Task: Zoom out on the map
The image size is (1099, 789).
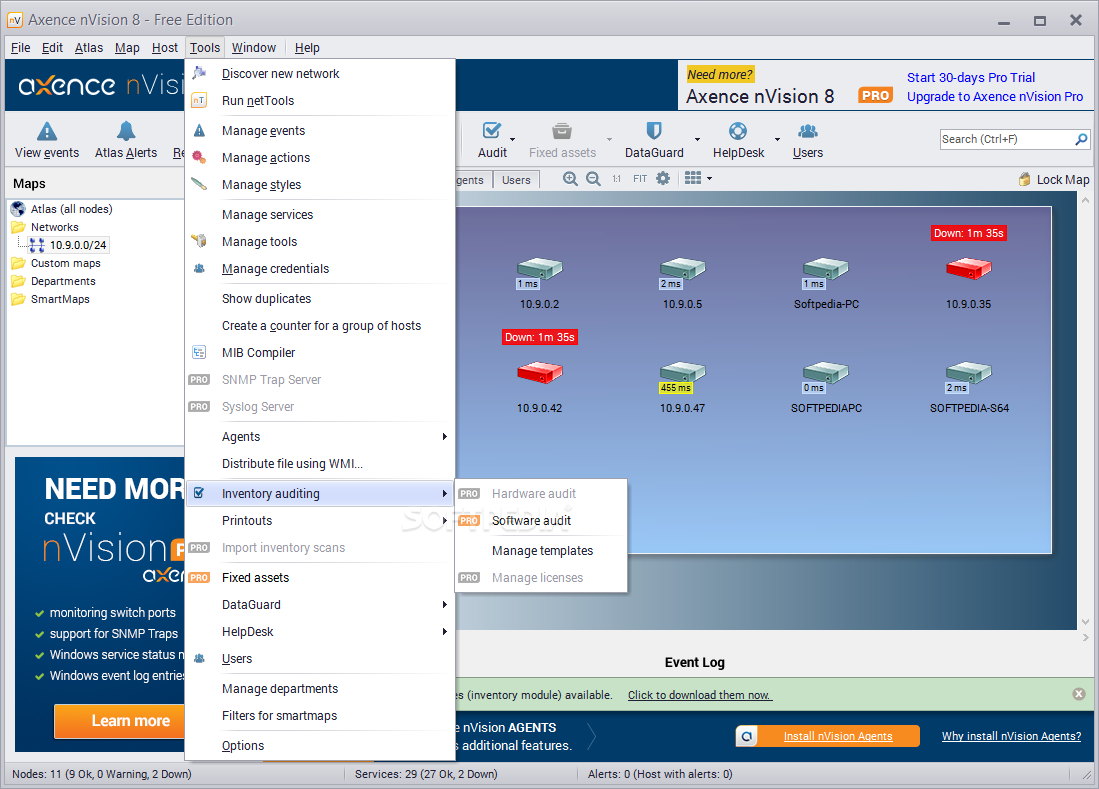Action: tap(594, 179)
